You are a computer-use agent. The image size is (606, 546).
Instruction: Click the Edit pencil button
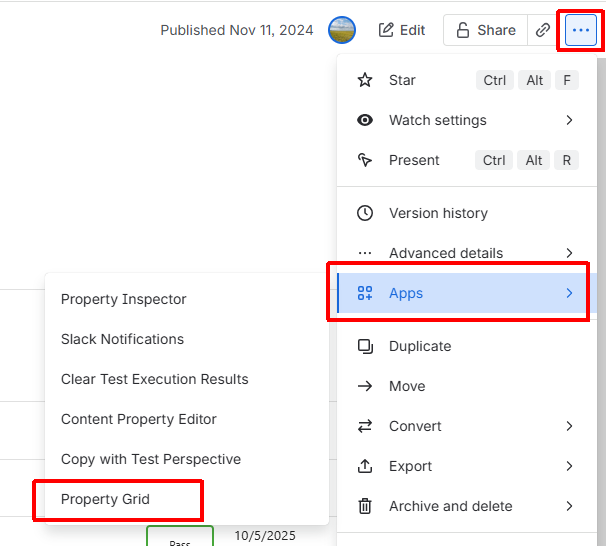click(402, 30)
